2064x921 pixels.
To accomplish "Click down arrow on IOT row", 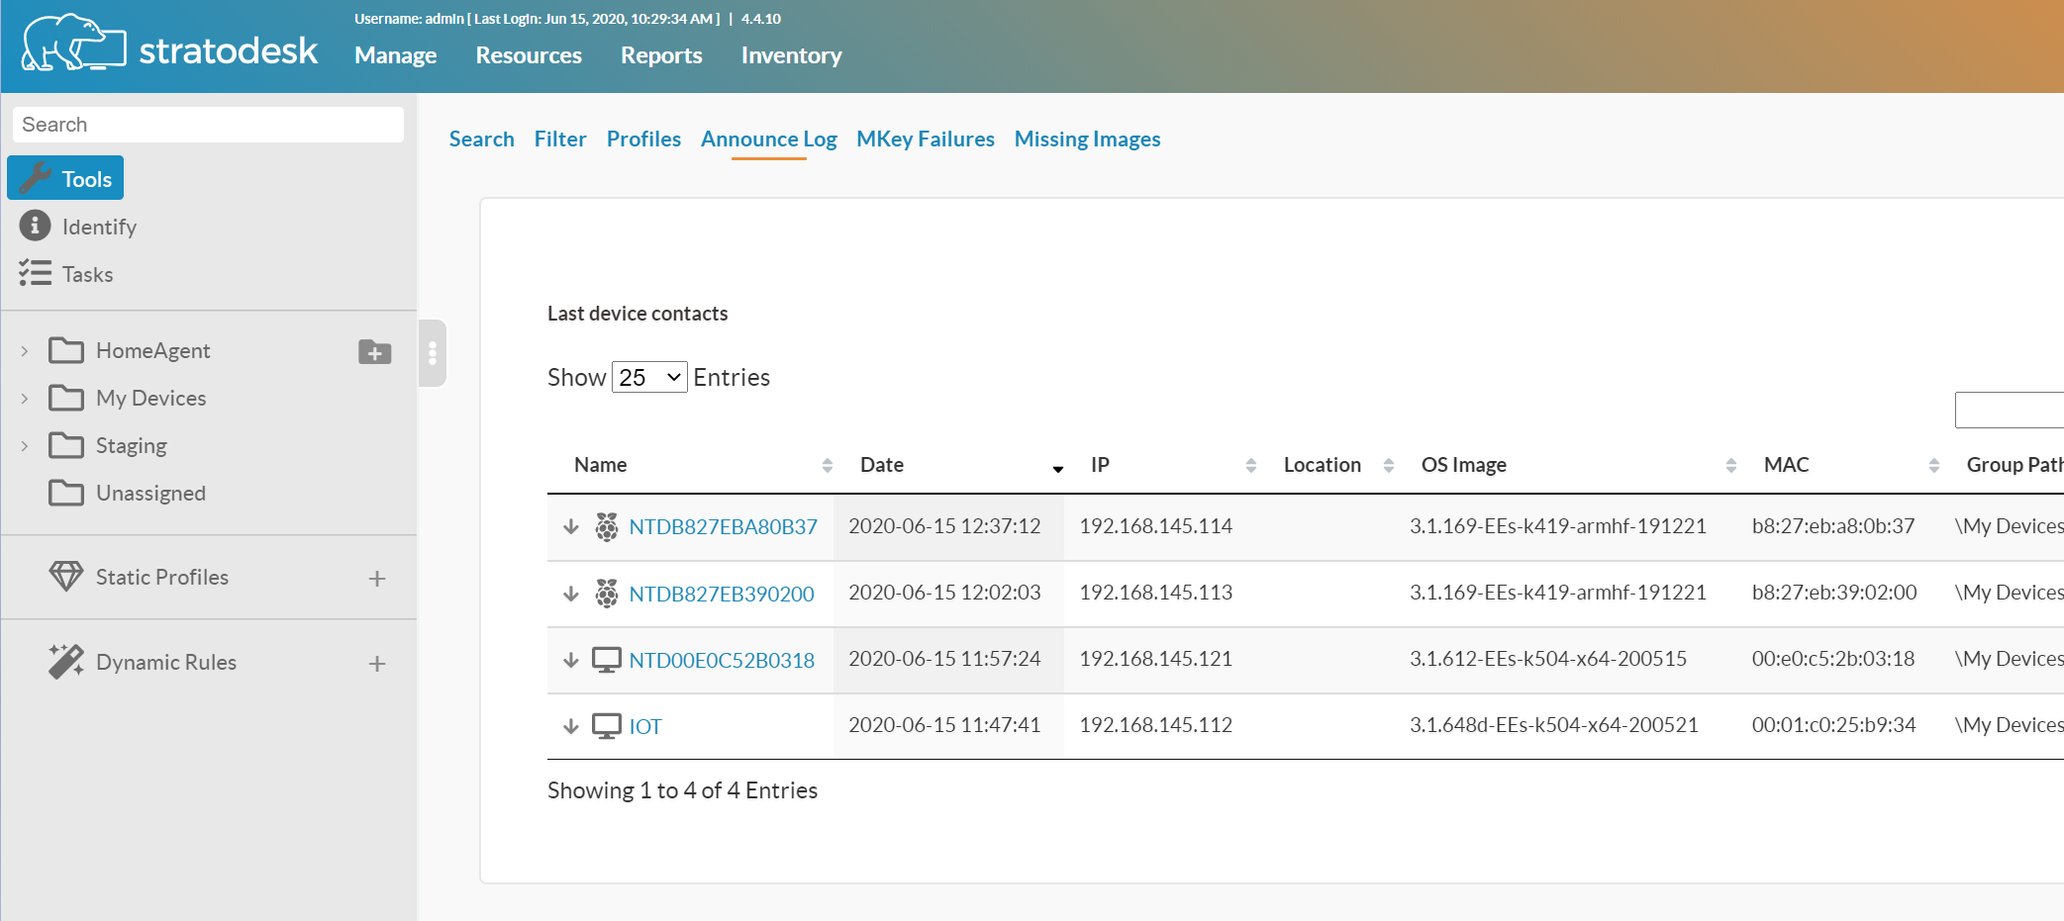I will 571,726.
